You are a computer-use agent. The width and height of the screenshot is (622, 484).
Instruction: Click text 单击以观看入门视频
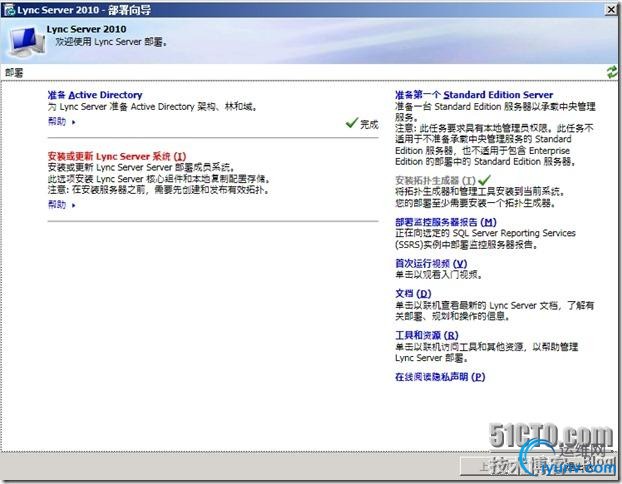click(x=438, y=275)
